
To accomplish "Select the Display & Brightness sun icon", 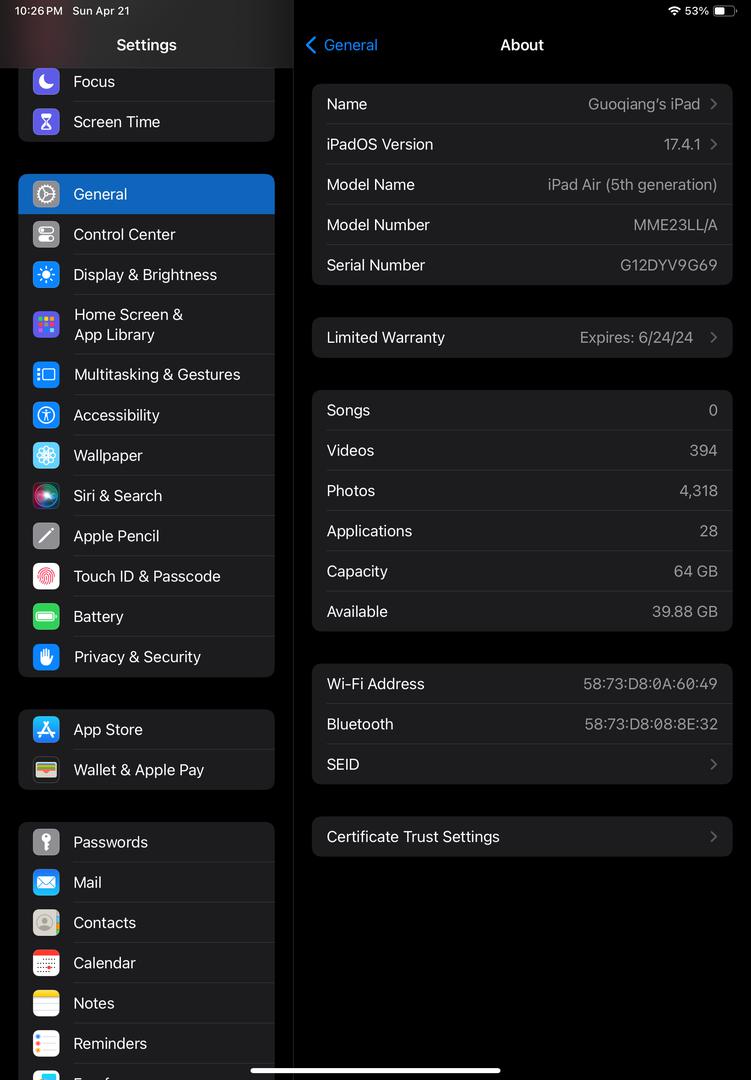I will [46, 275].
